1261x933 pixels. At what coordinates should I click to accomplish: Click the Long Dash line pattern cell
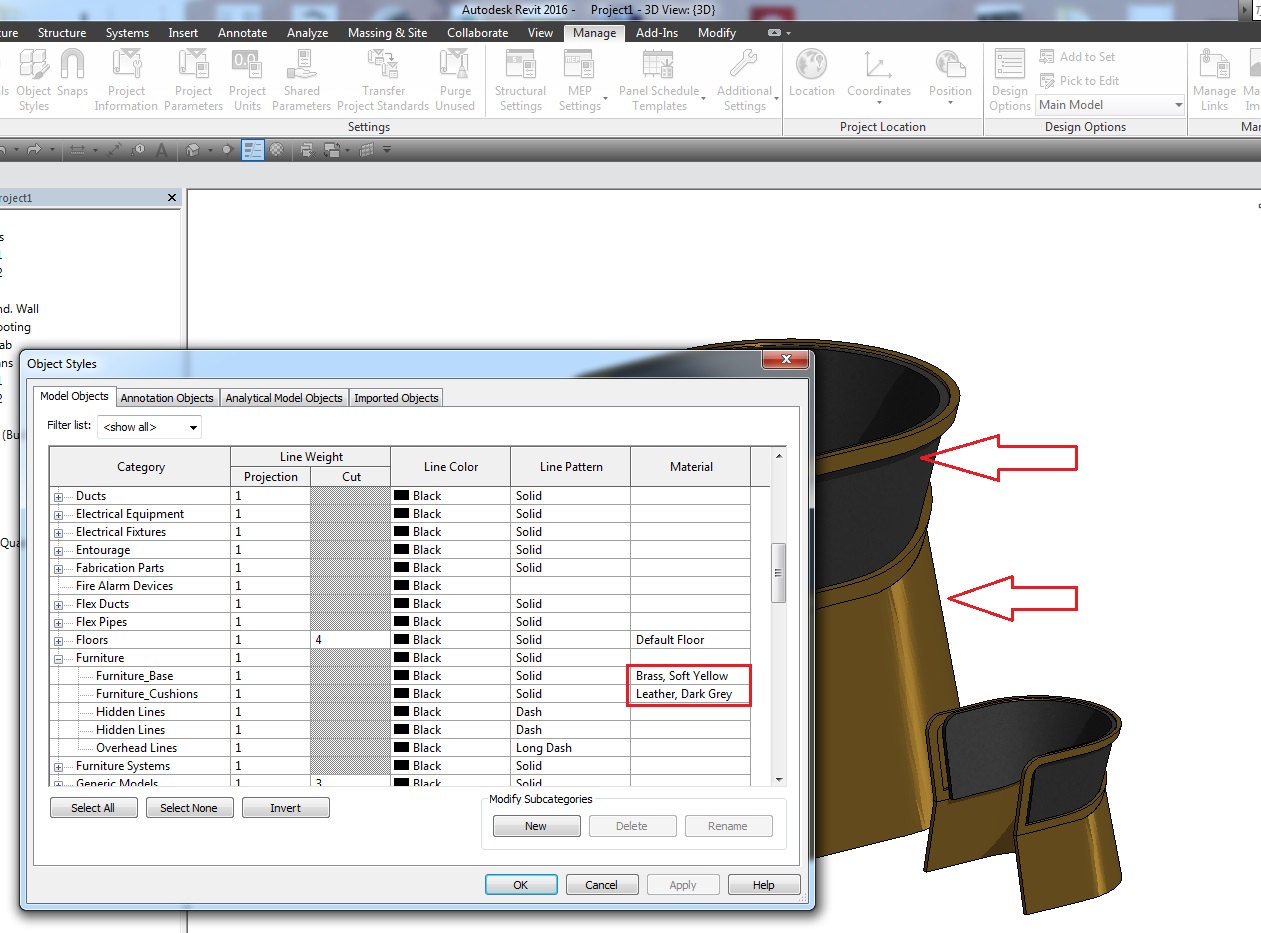(x=570, y=748)
